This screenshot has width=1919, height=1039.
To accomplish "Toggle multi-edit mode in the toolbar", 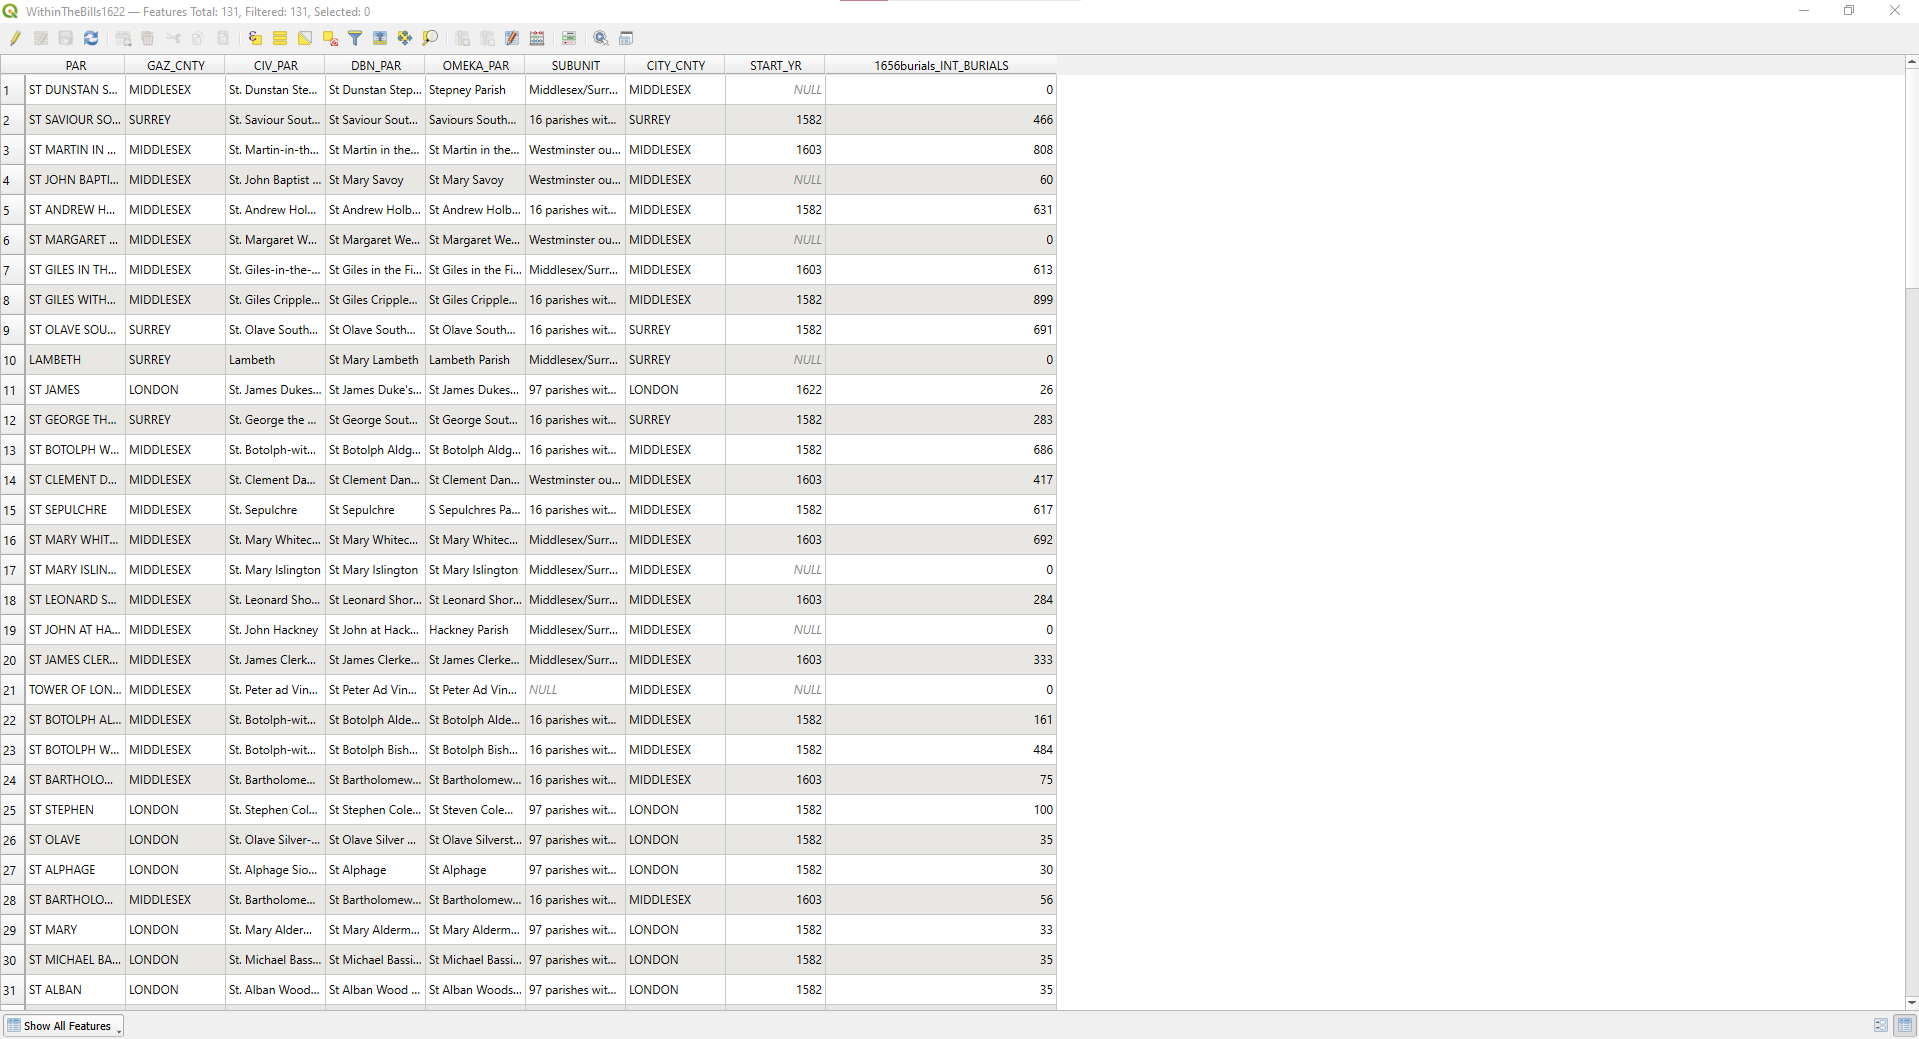I will 42,38.
